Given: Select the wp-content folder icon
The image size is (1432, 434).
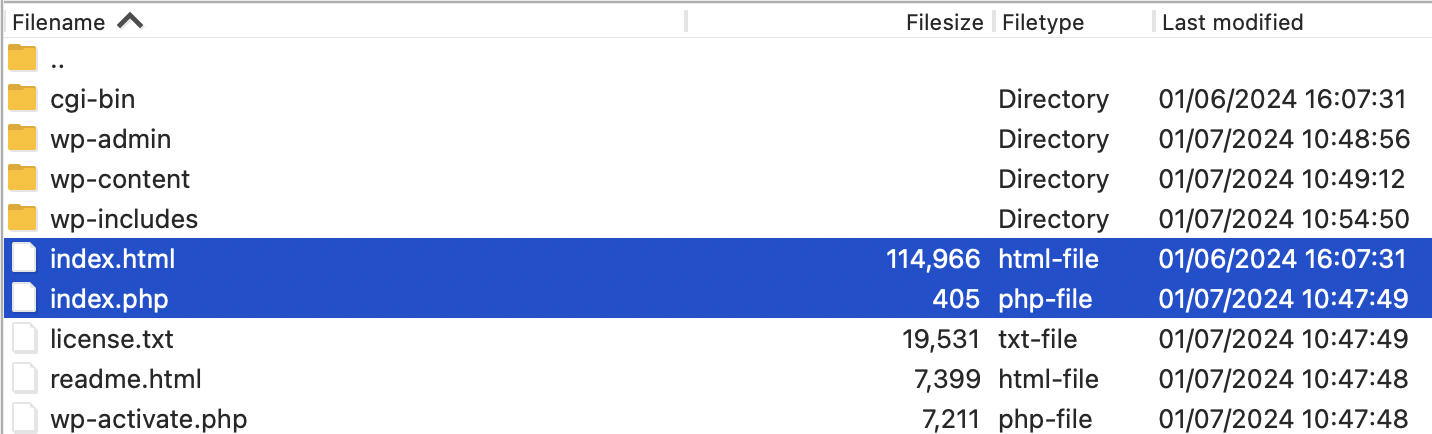Looking at the screenshot, I should coord(22,179).
